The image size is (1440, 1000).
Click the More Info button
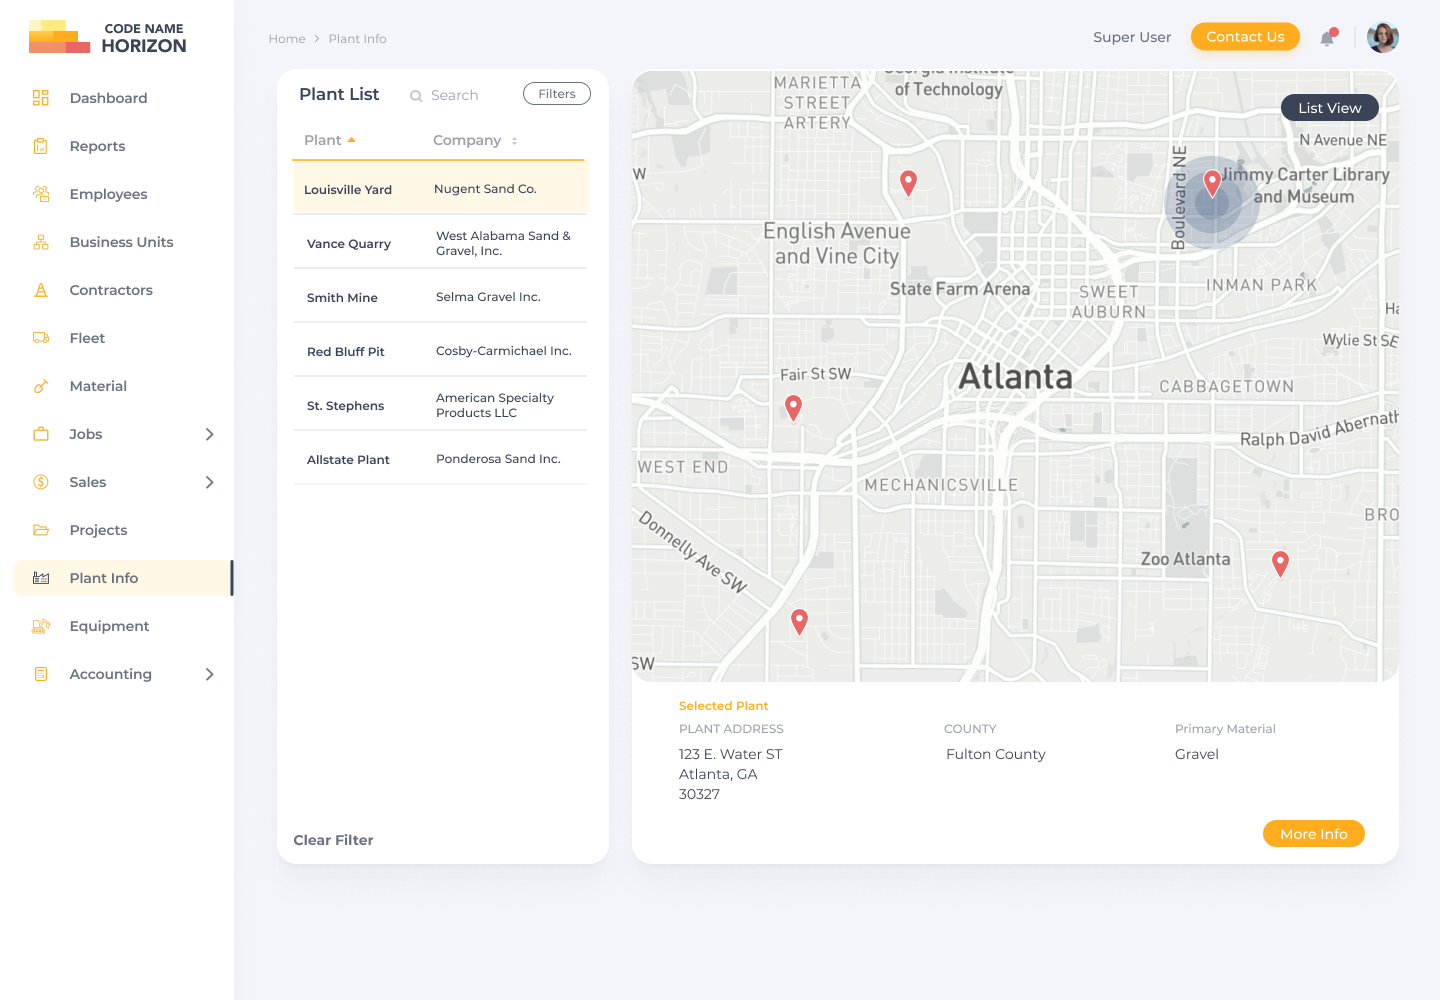click(1313, 834)
